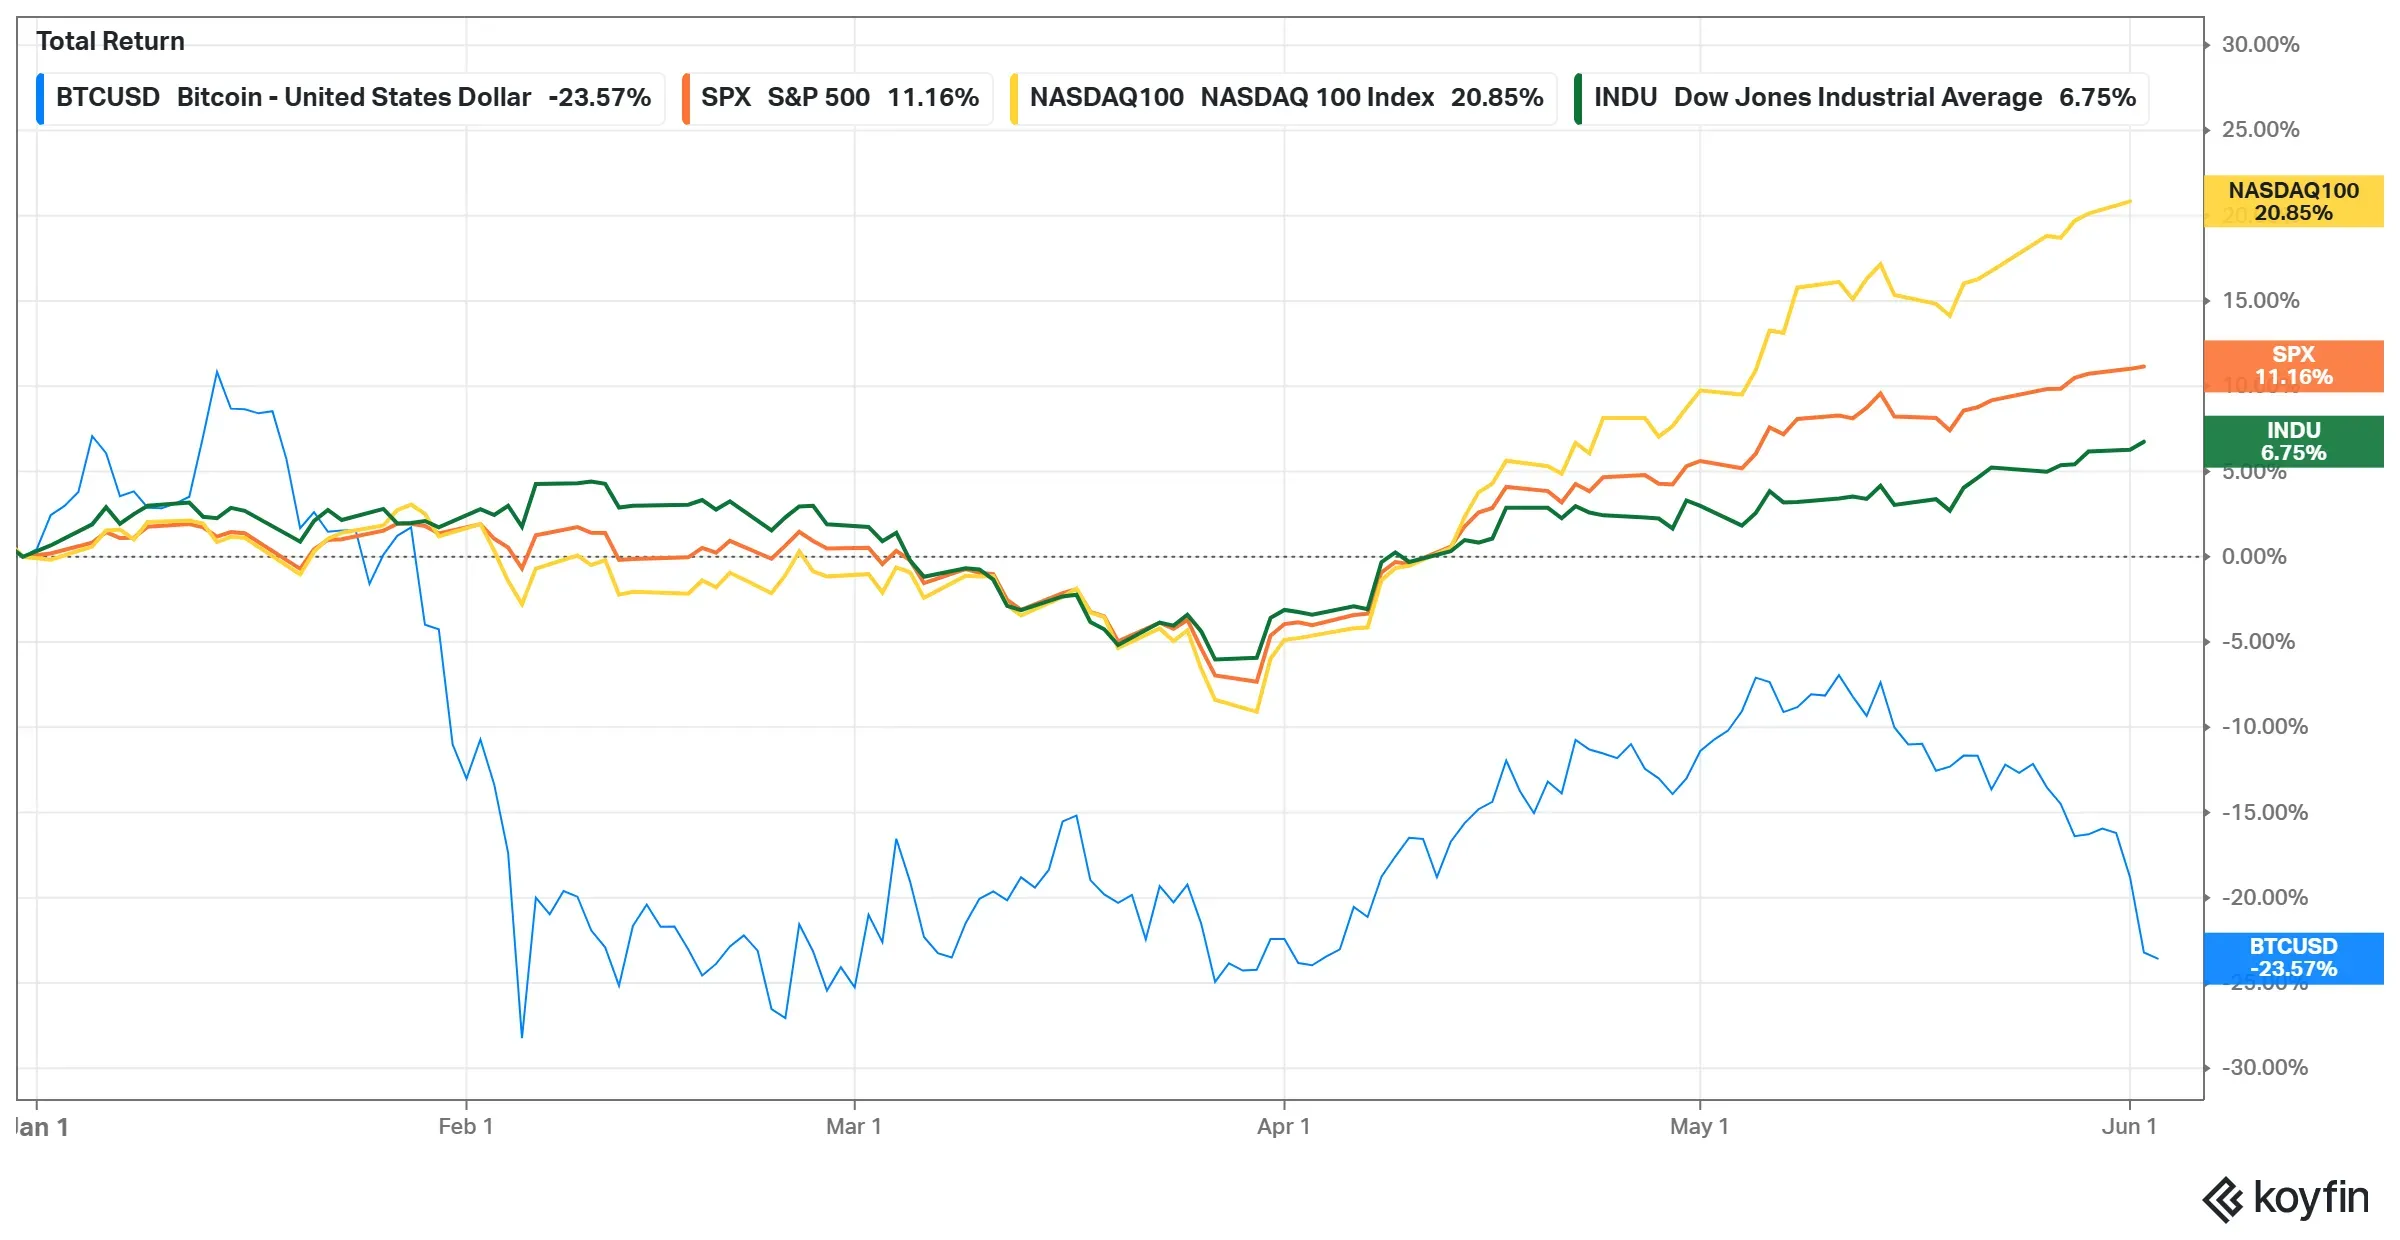2400x1240 pixels.
Task: Click the 0.00% baseline axis label
Action: pyautogui.click(x=2254, y=556)
